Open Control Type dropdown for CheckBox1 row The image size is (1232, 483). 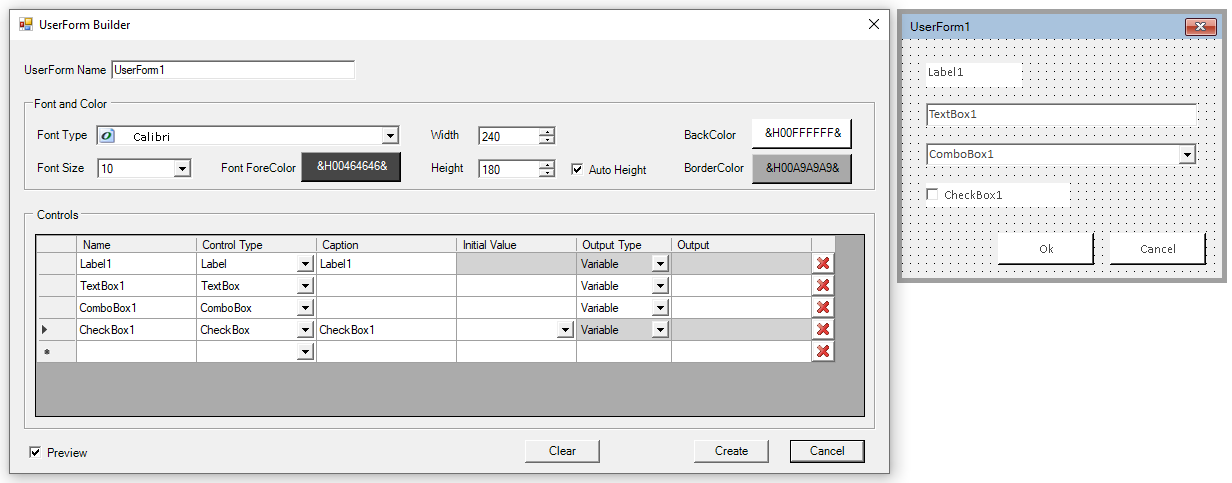pos(305,330)
